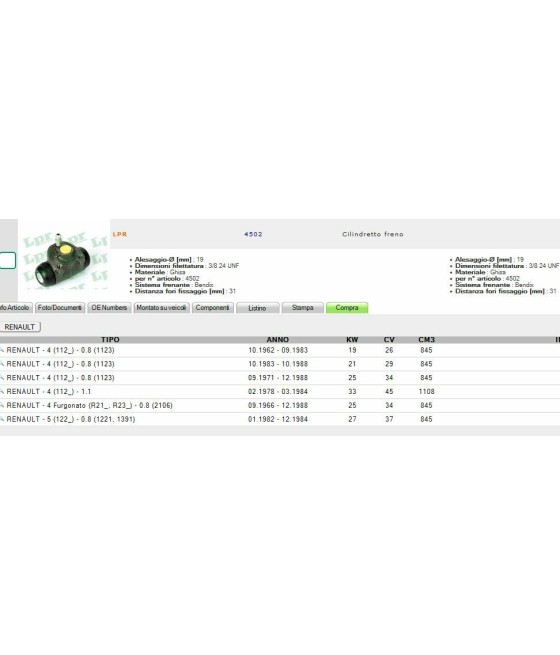Select the RENAULT 4 1.1 vehicle row

[x=280, y=391]
